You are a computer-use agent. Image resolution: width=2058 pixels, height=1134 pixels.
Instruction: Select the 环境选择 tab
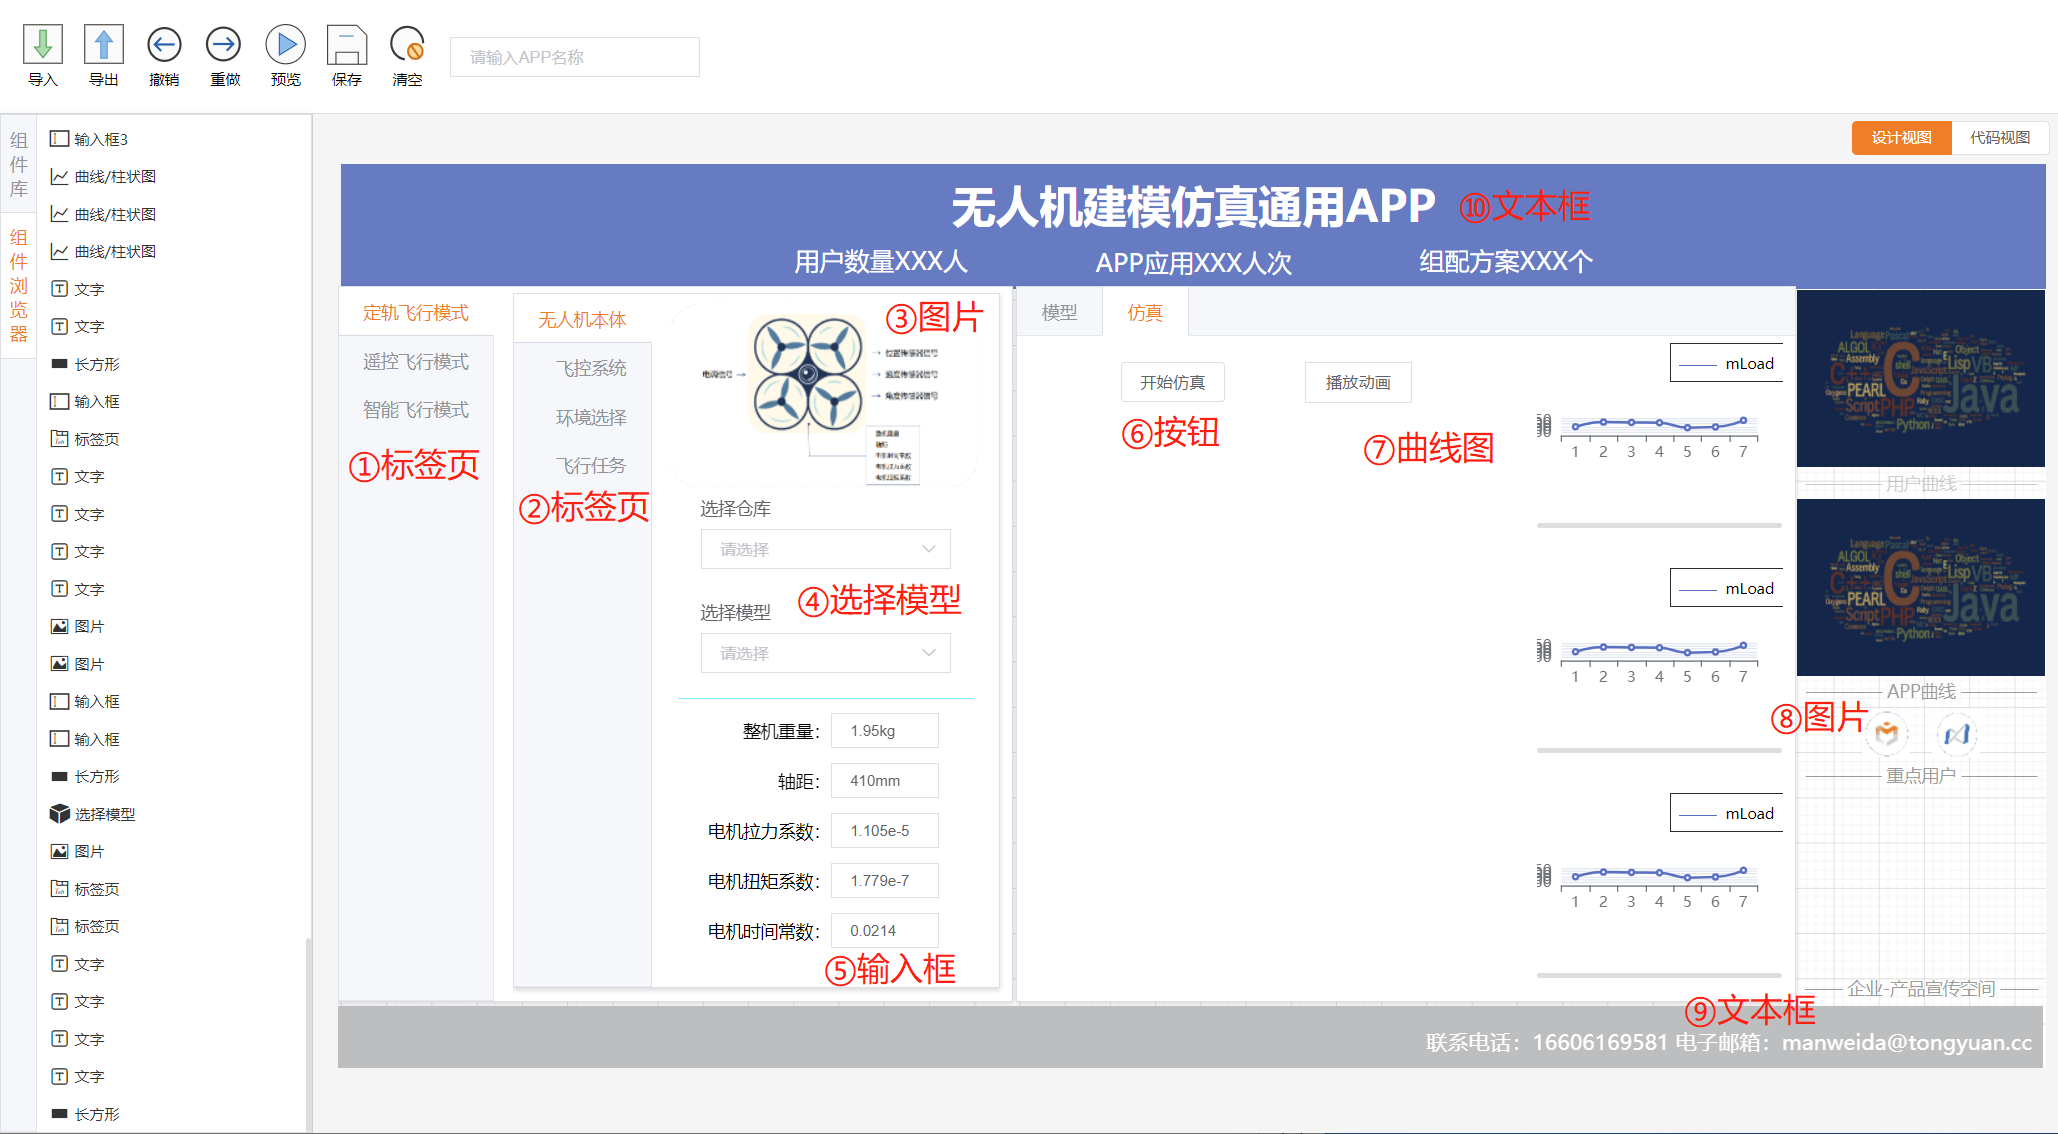coord(591,417)
